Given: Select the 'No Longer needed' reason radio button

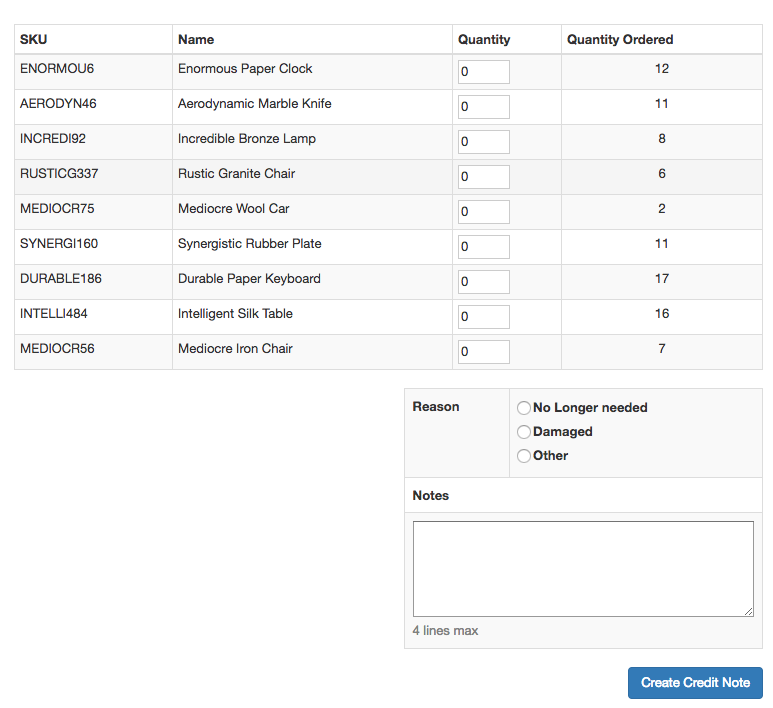Looking at the screenshot, I should (524, 408).
